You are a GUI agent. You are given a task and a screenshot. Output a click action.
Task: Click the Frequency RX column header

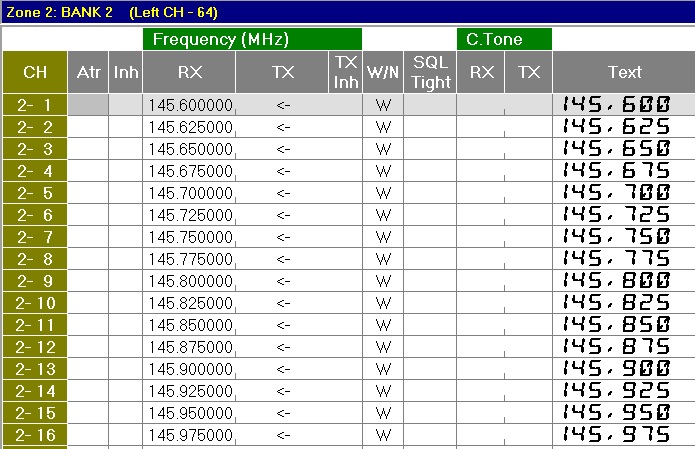click(189, 72)
